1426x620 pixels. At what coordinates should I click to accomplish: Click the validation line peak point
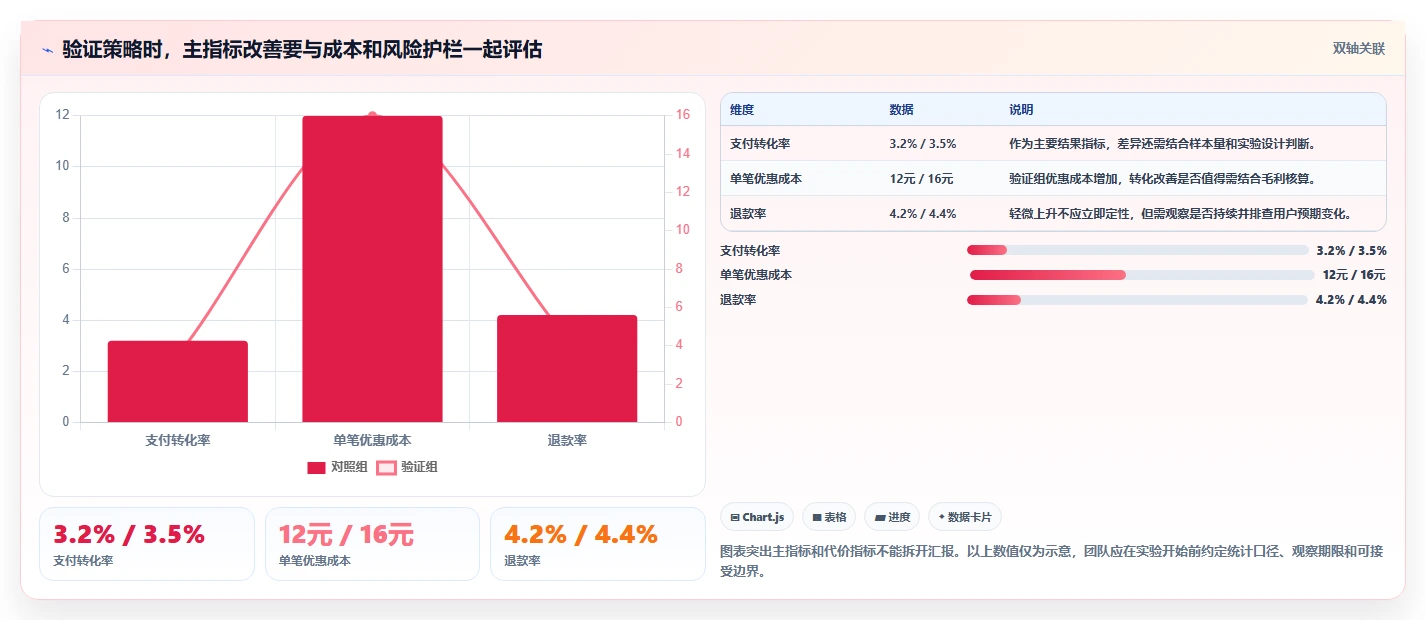(x=373, y=116)
